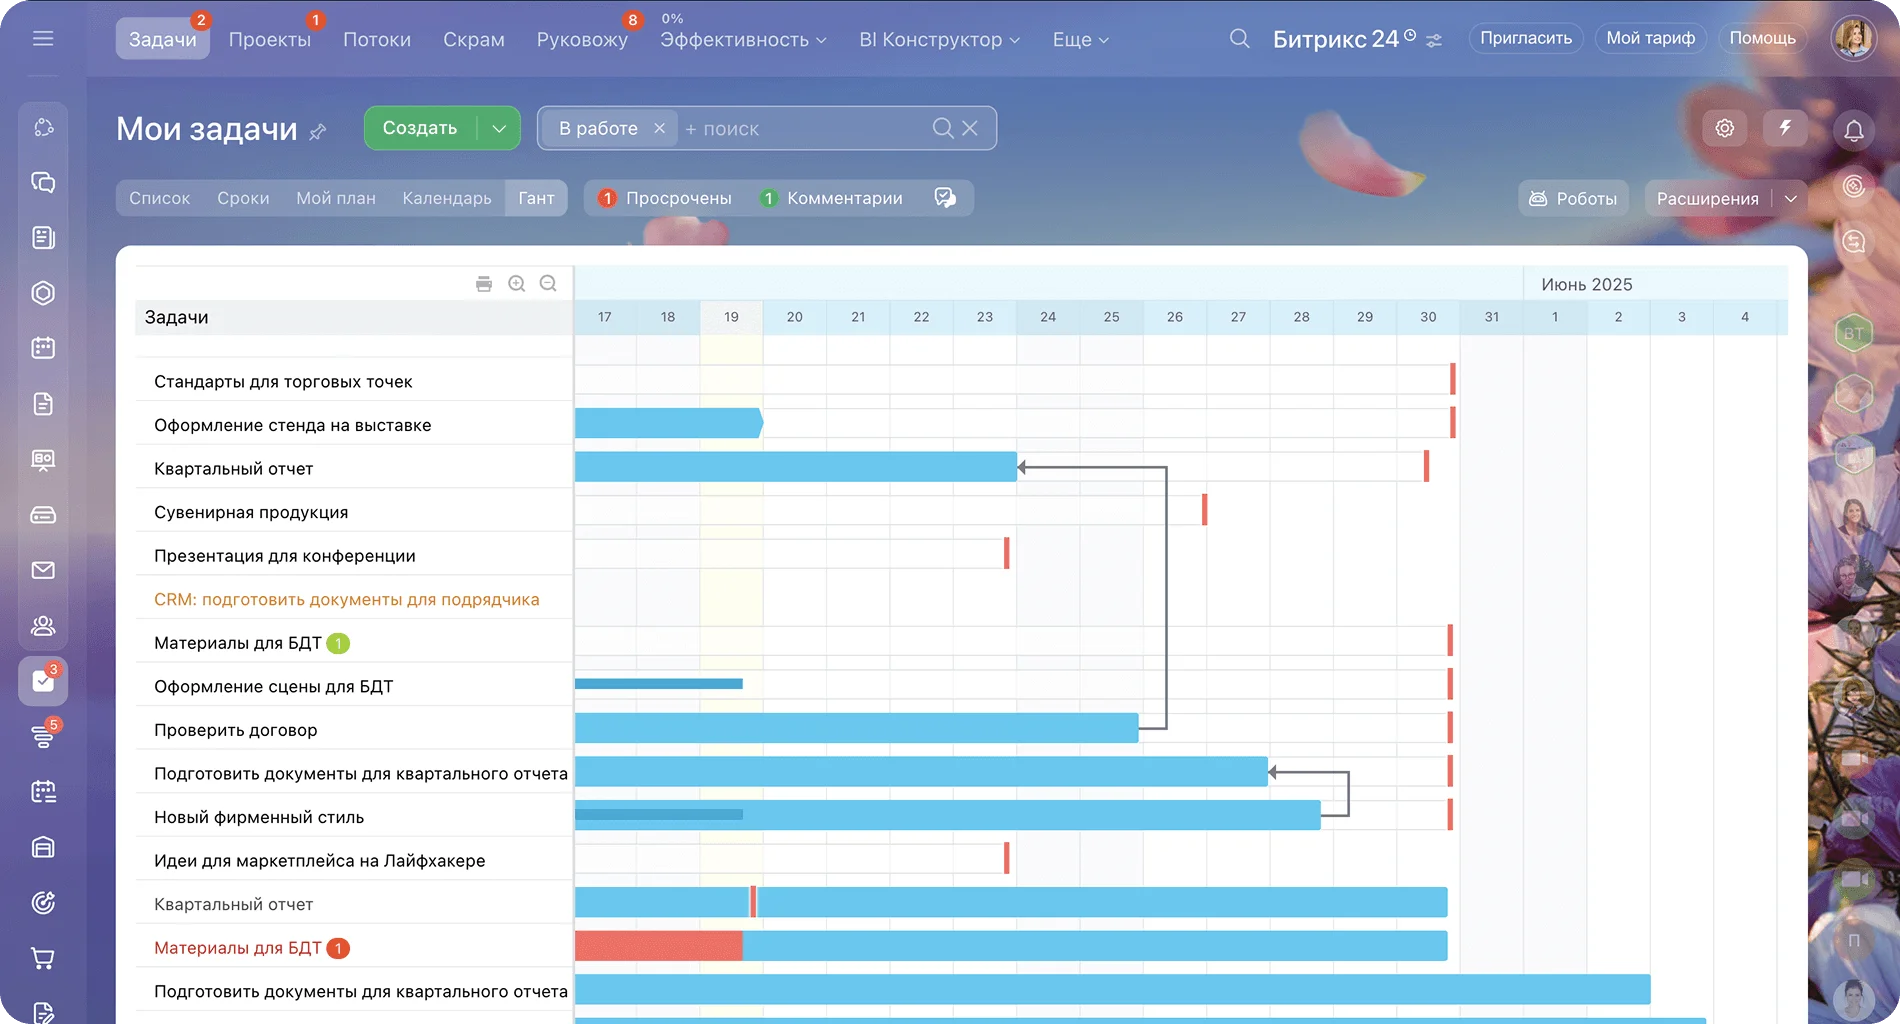Zoom in the Gantt chart scale
Viewport: 1900px width, 1024px height.
point(516,284)
